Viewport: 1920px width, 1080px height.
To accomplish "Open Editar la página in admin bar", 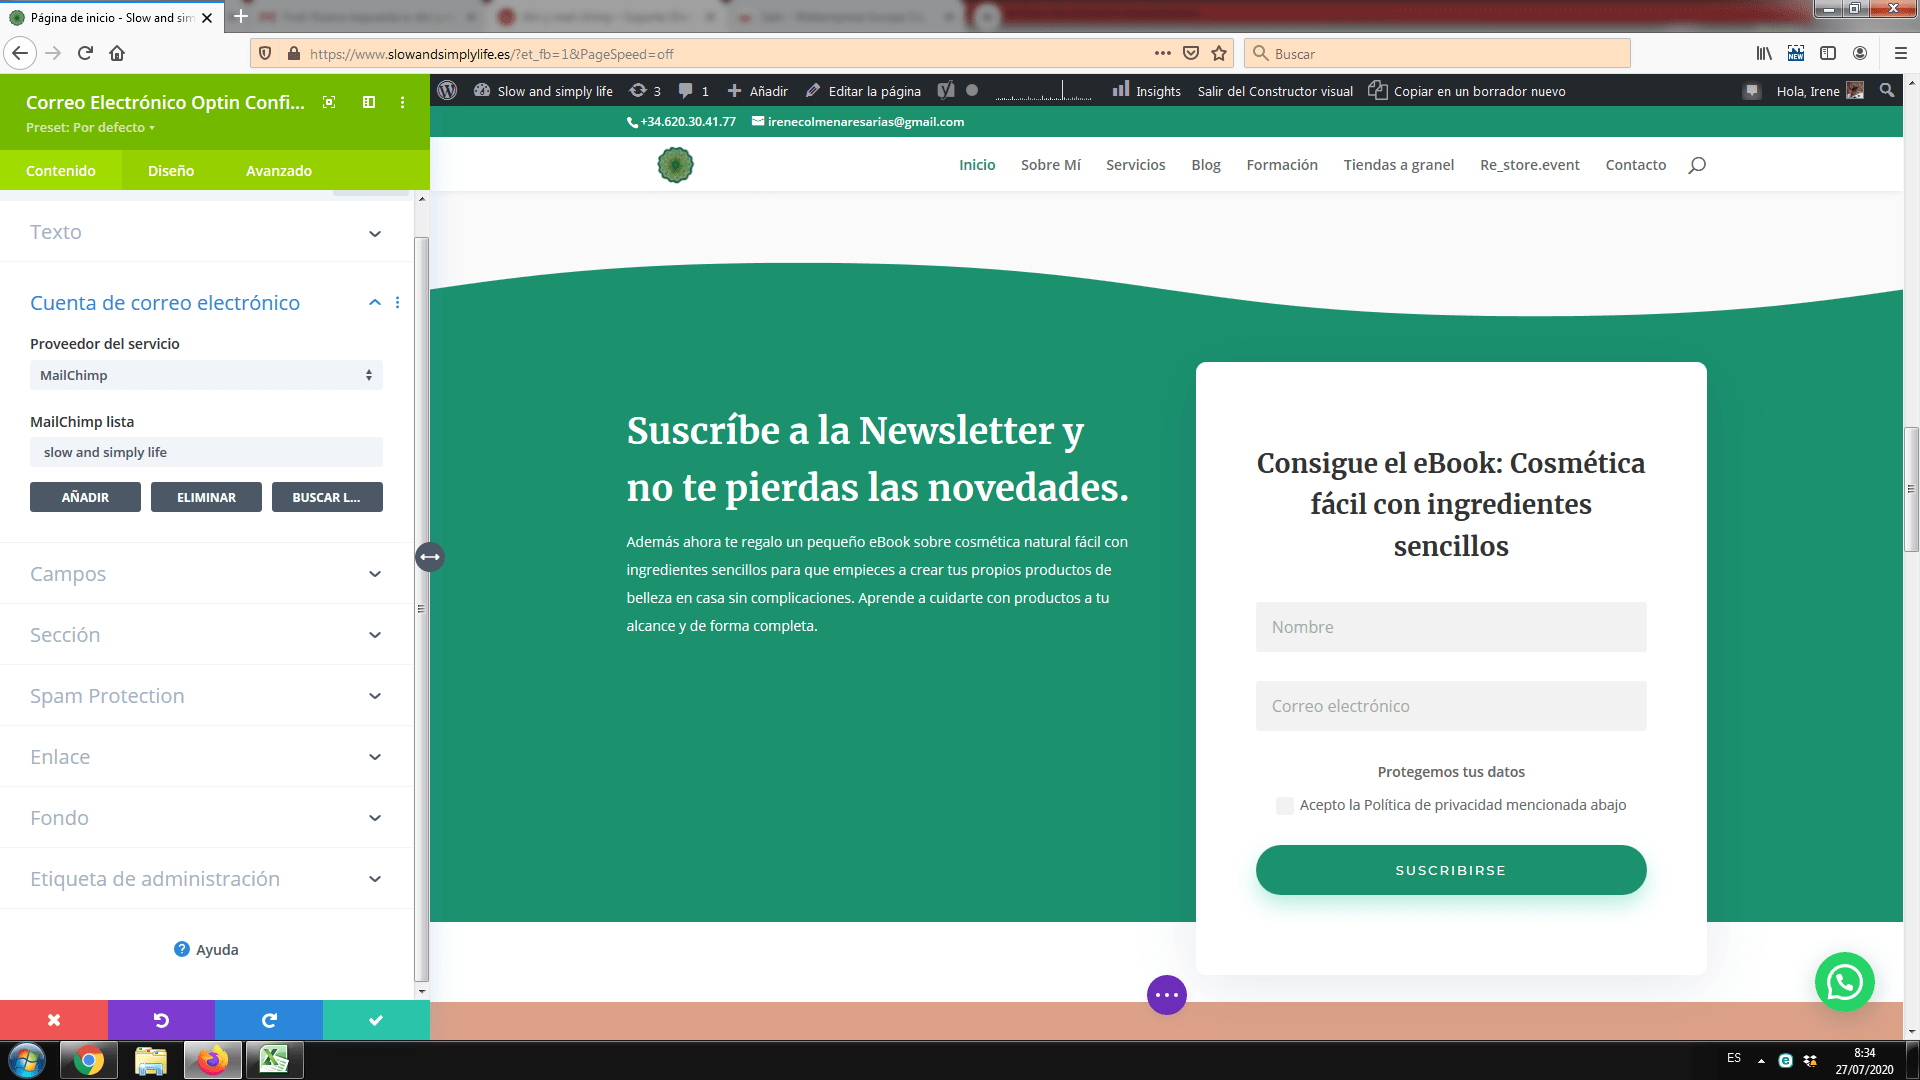I will tap(863, 91).
